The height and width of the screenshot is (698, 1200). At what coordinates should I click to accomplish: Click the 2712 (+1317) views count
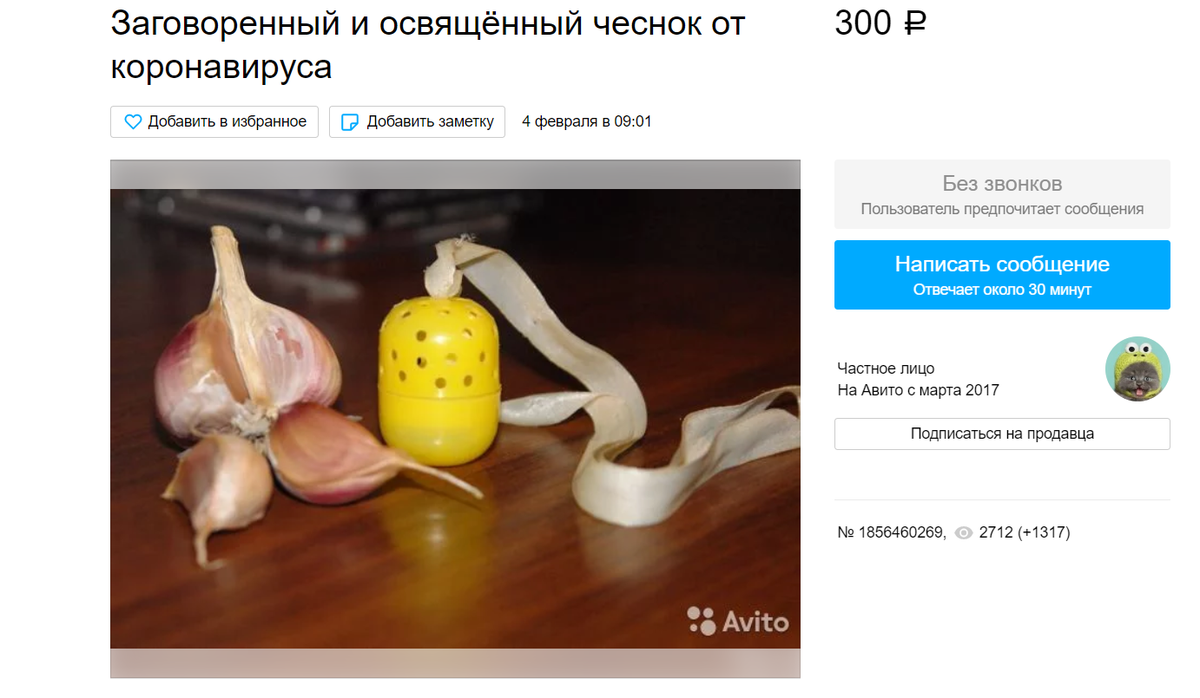1025,533
